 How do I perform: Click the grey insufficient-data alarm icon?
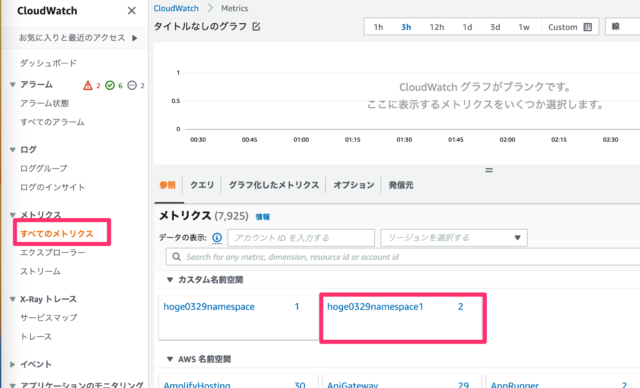tap(132, 85)
